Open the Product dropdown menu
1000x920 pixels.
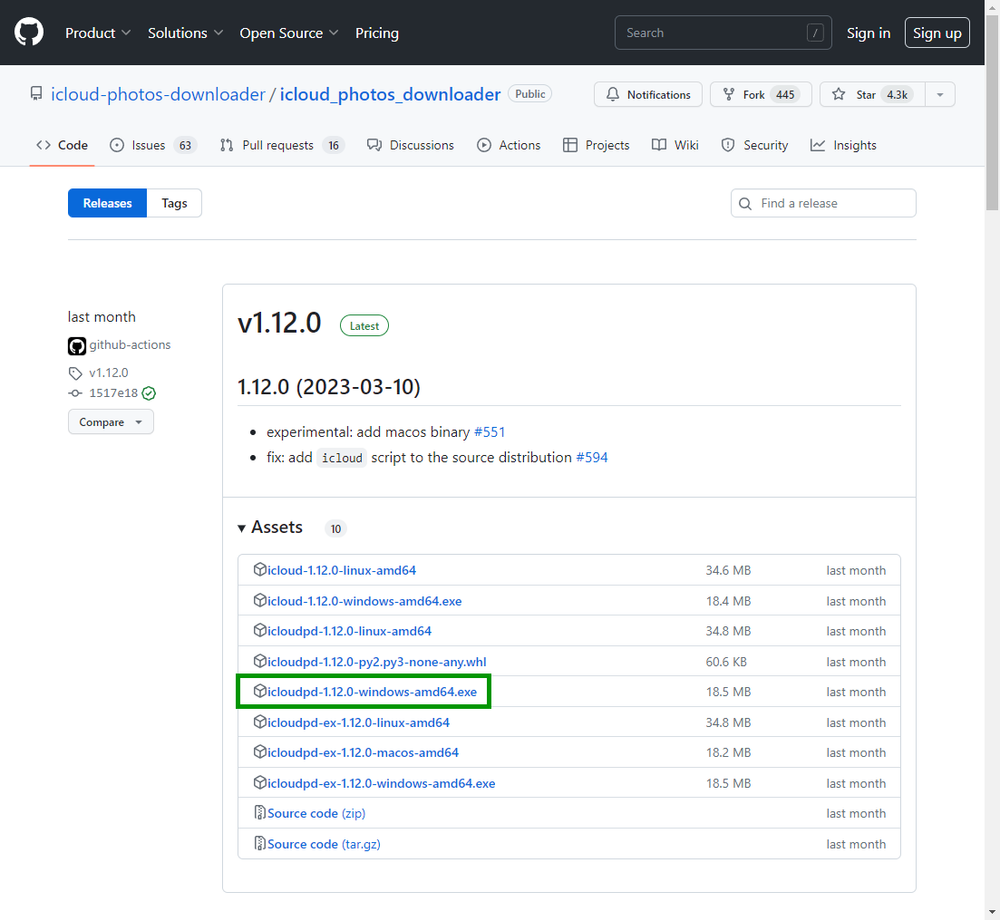(98, 33)
